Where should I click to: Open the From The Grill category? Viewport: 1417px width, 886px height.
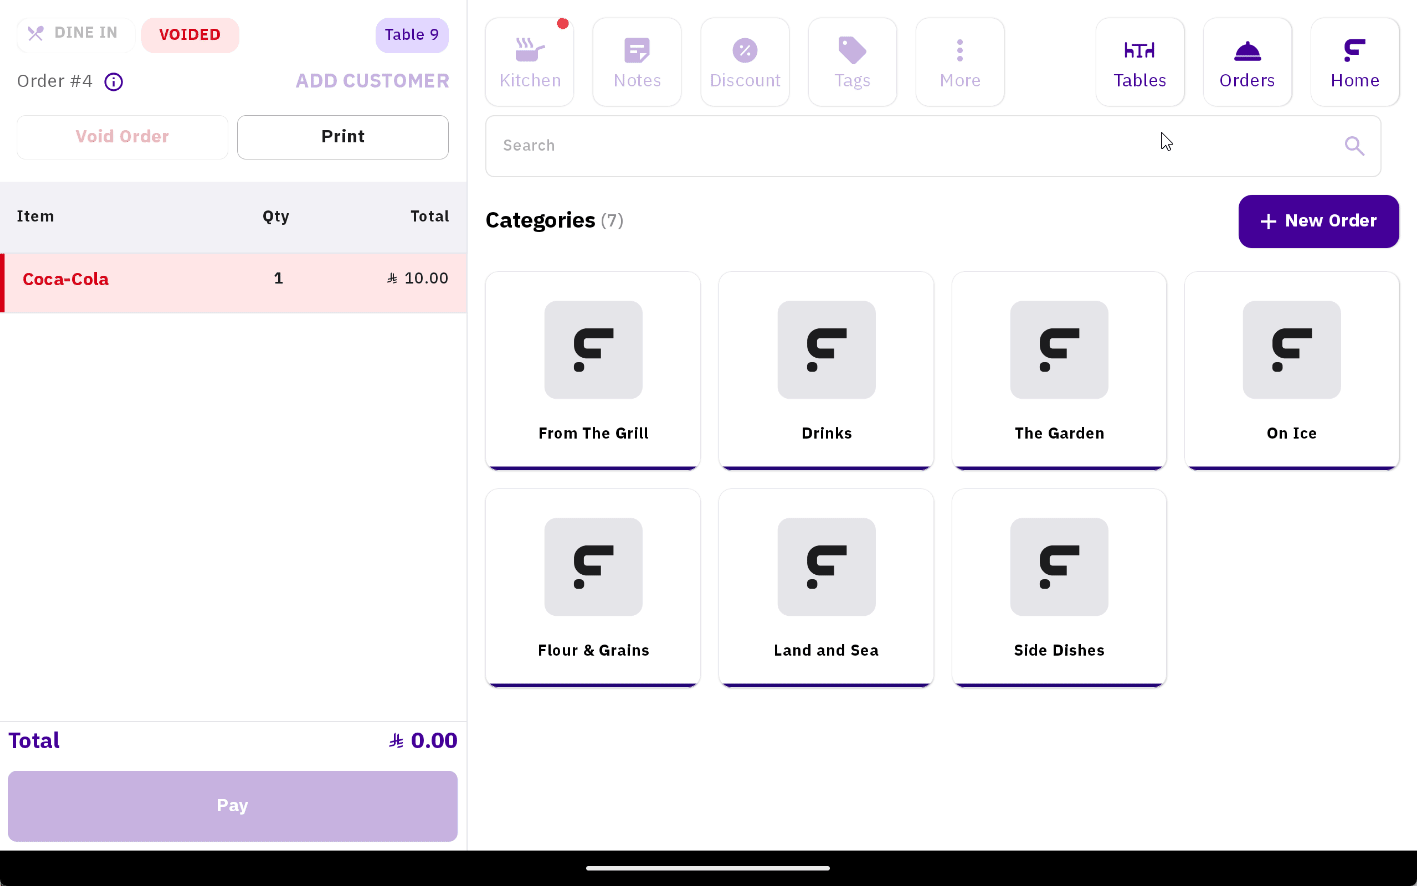(x=593, y=370)
